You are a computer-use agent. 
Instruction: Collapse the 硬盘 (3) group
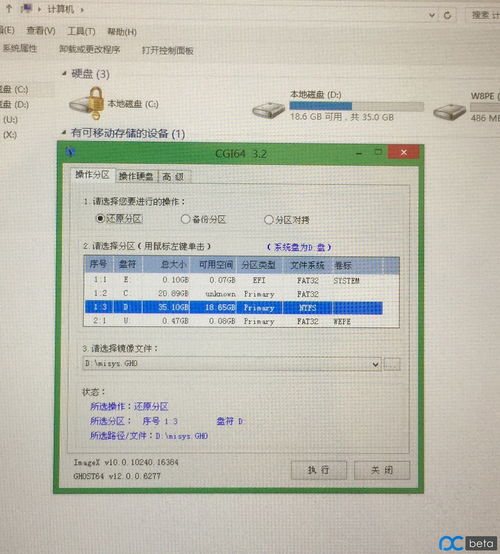point(64,73)
